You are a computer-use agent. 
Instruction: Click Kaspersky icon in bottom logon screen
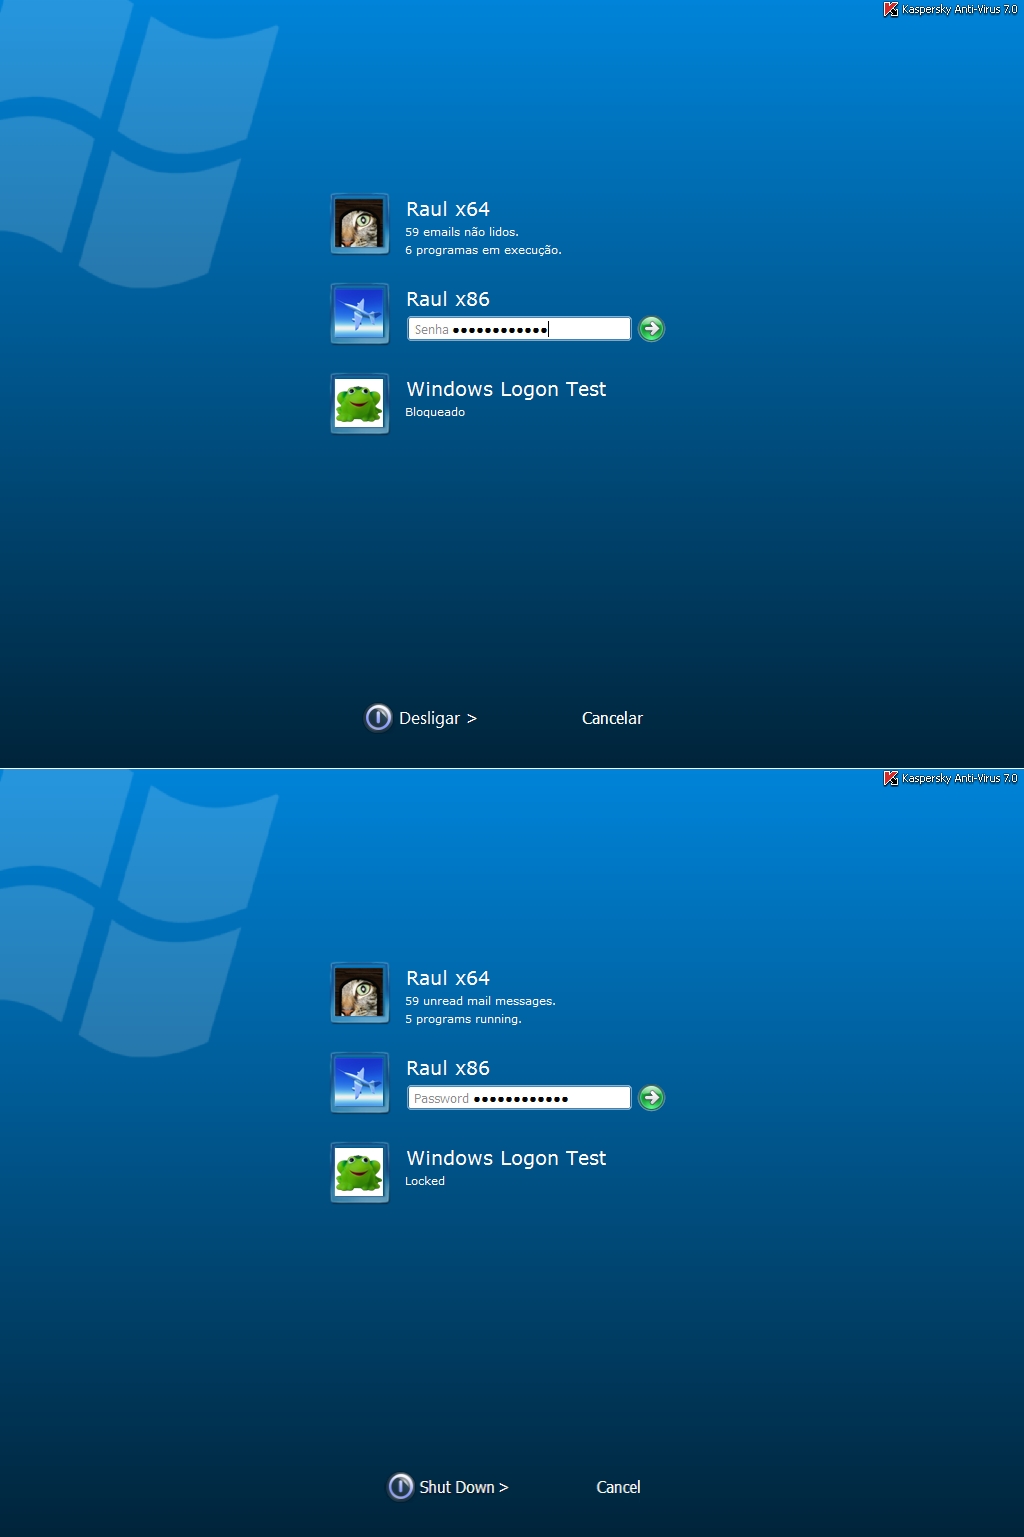tap(890, 778)
